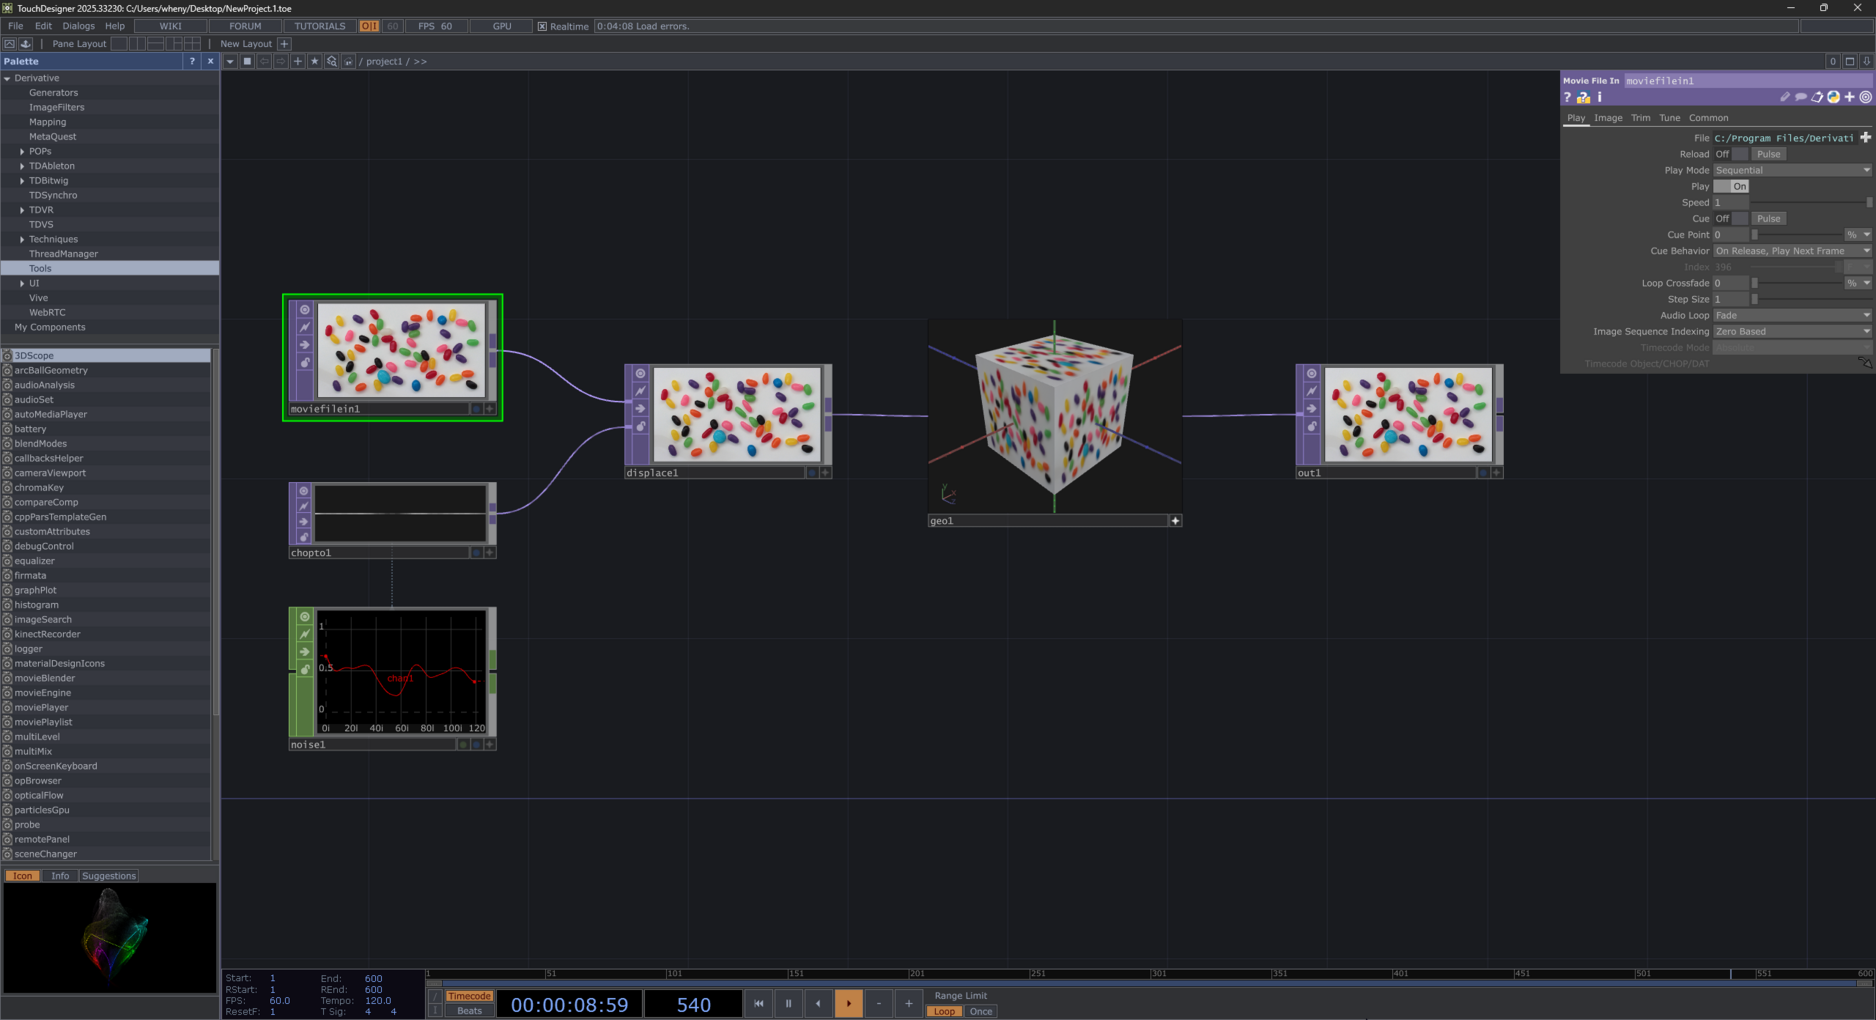Click the target-circle icon in parameter header
This screenshot has width=1876, height=1020.
(x=1865, y=98)
